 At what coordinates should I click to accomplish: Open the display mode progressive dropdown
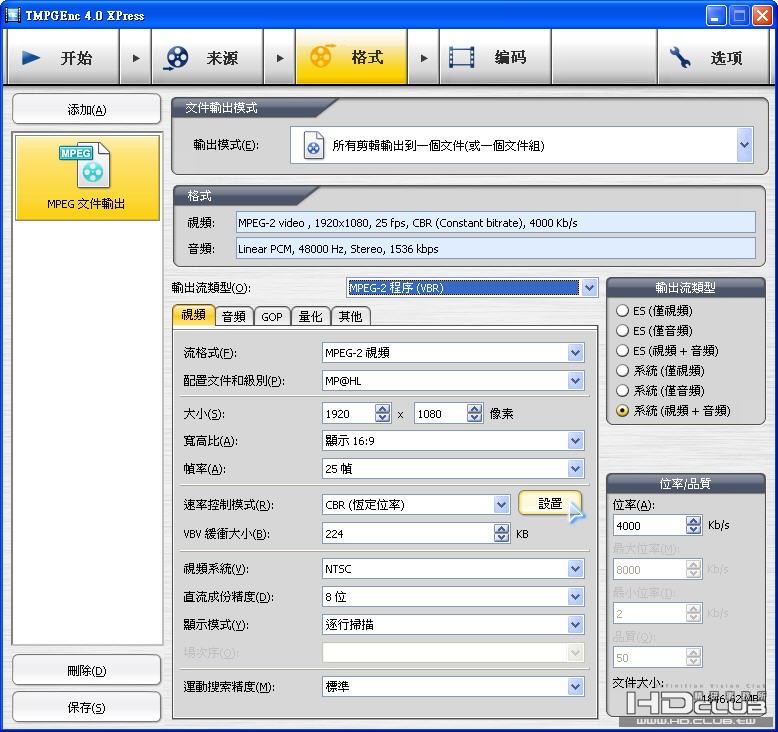click(x=576, y=624)
